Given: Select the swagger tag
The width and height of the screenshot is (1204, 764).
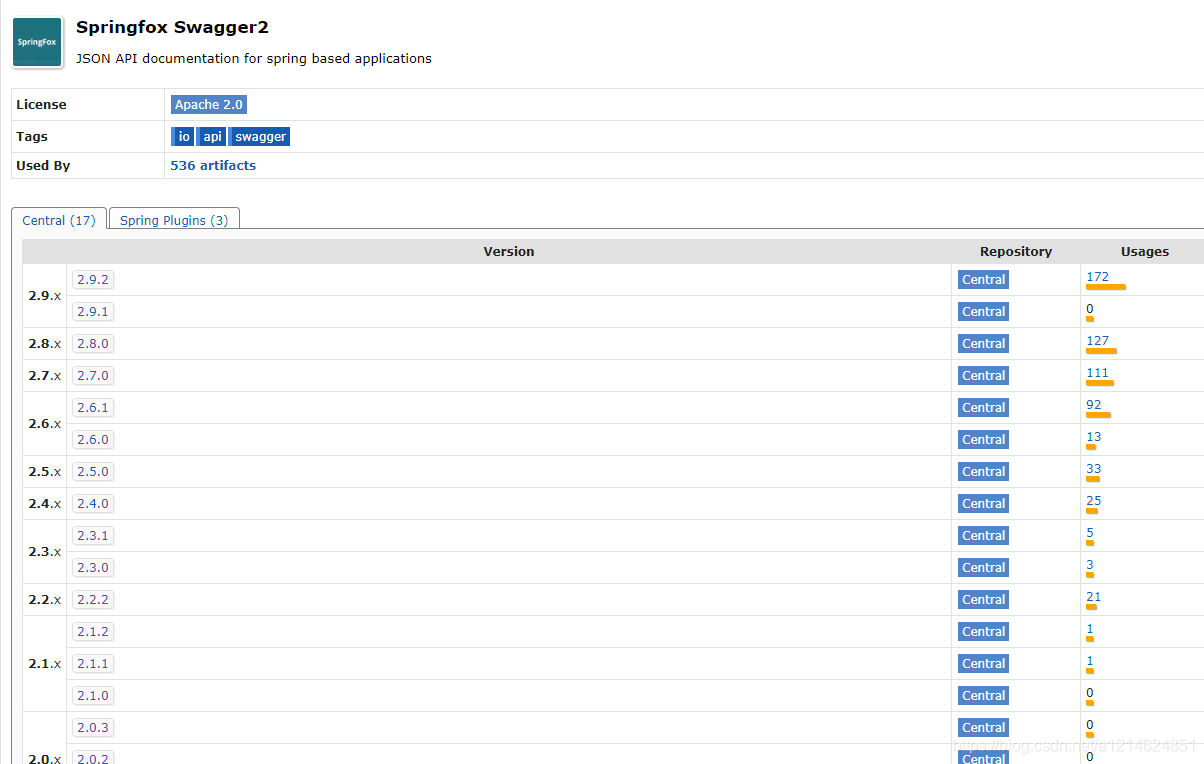Looking at the screenshot, I should tap(260, 137).
